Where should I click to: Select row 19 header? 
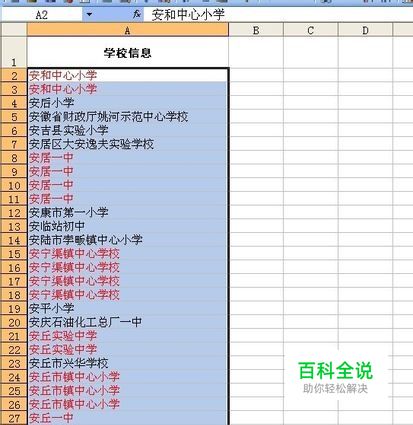(x=13, y=308)
